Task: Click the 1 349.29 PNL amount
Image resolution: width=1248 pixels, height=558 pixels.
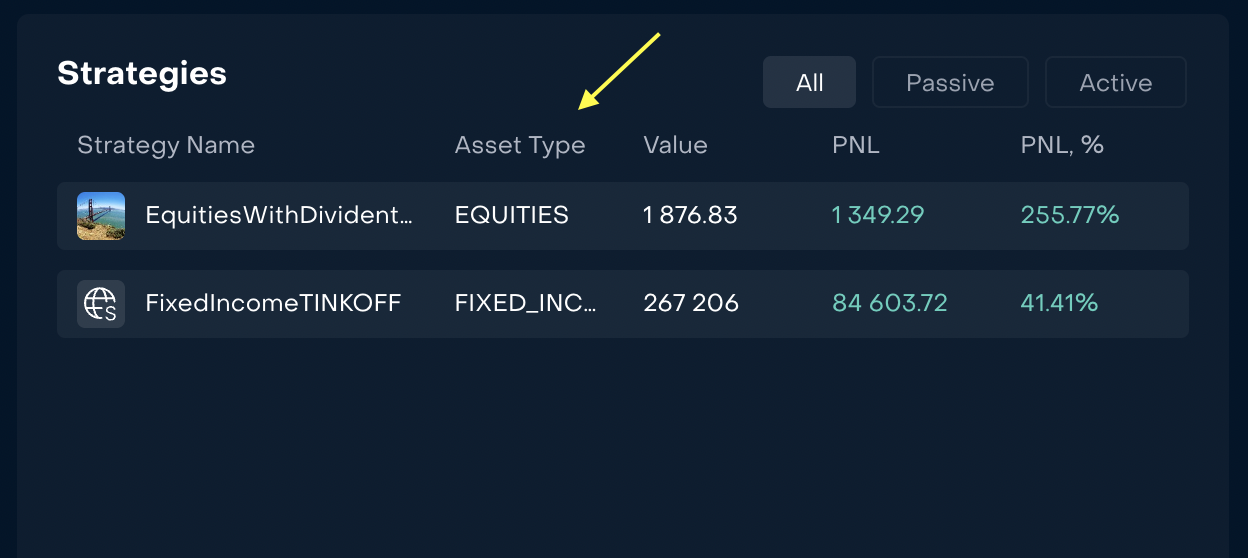Action: coord(878,215)
